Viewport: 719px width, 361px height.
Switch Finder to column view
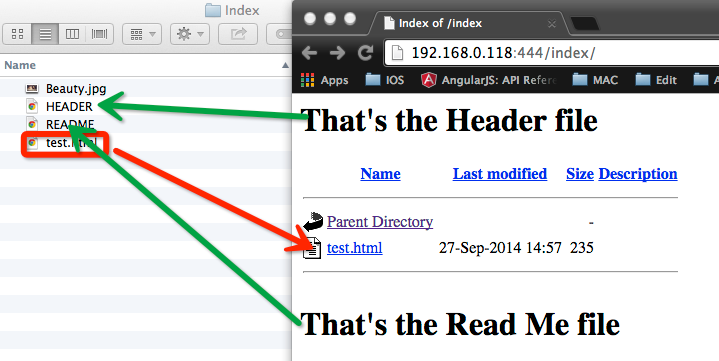72,34
